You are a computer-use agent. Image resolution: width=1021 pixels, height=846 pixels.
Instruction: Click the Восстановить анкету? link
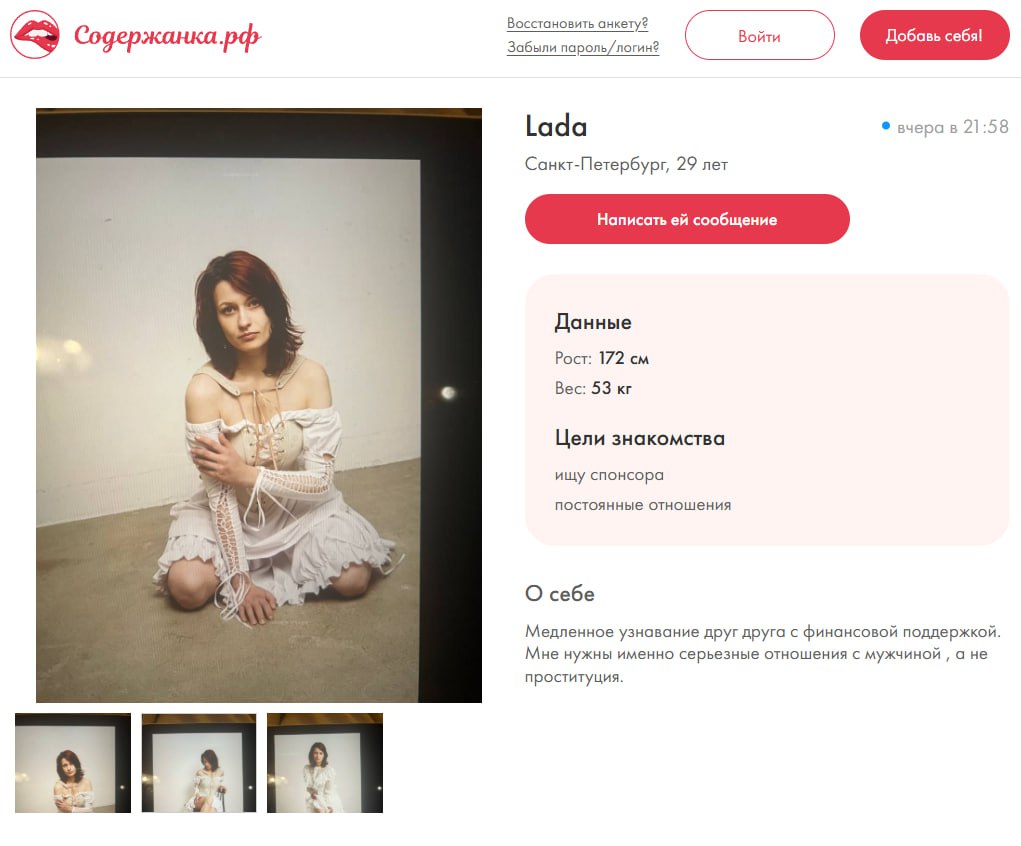(577, 23)
